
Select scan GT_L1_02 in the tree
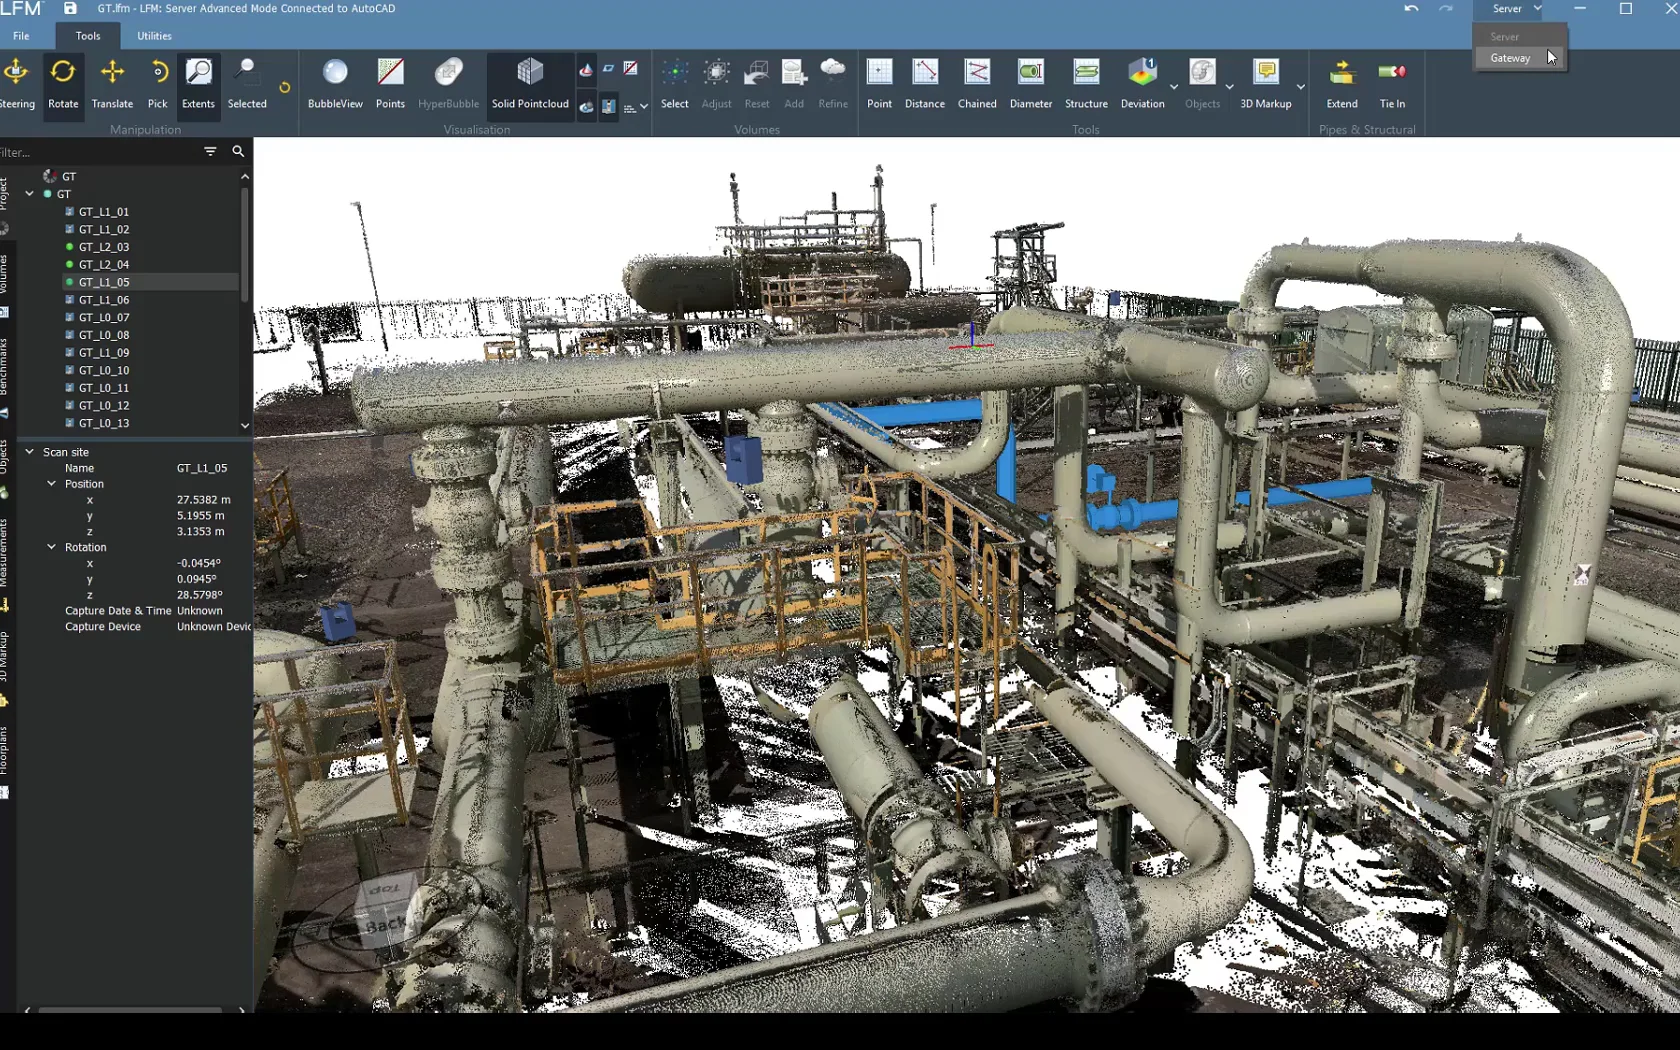click(104, 230)
